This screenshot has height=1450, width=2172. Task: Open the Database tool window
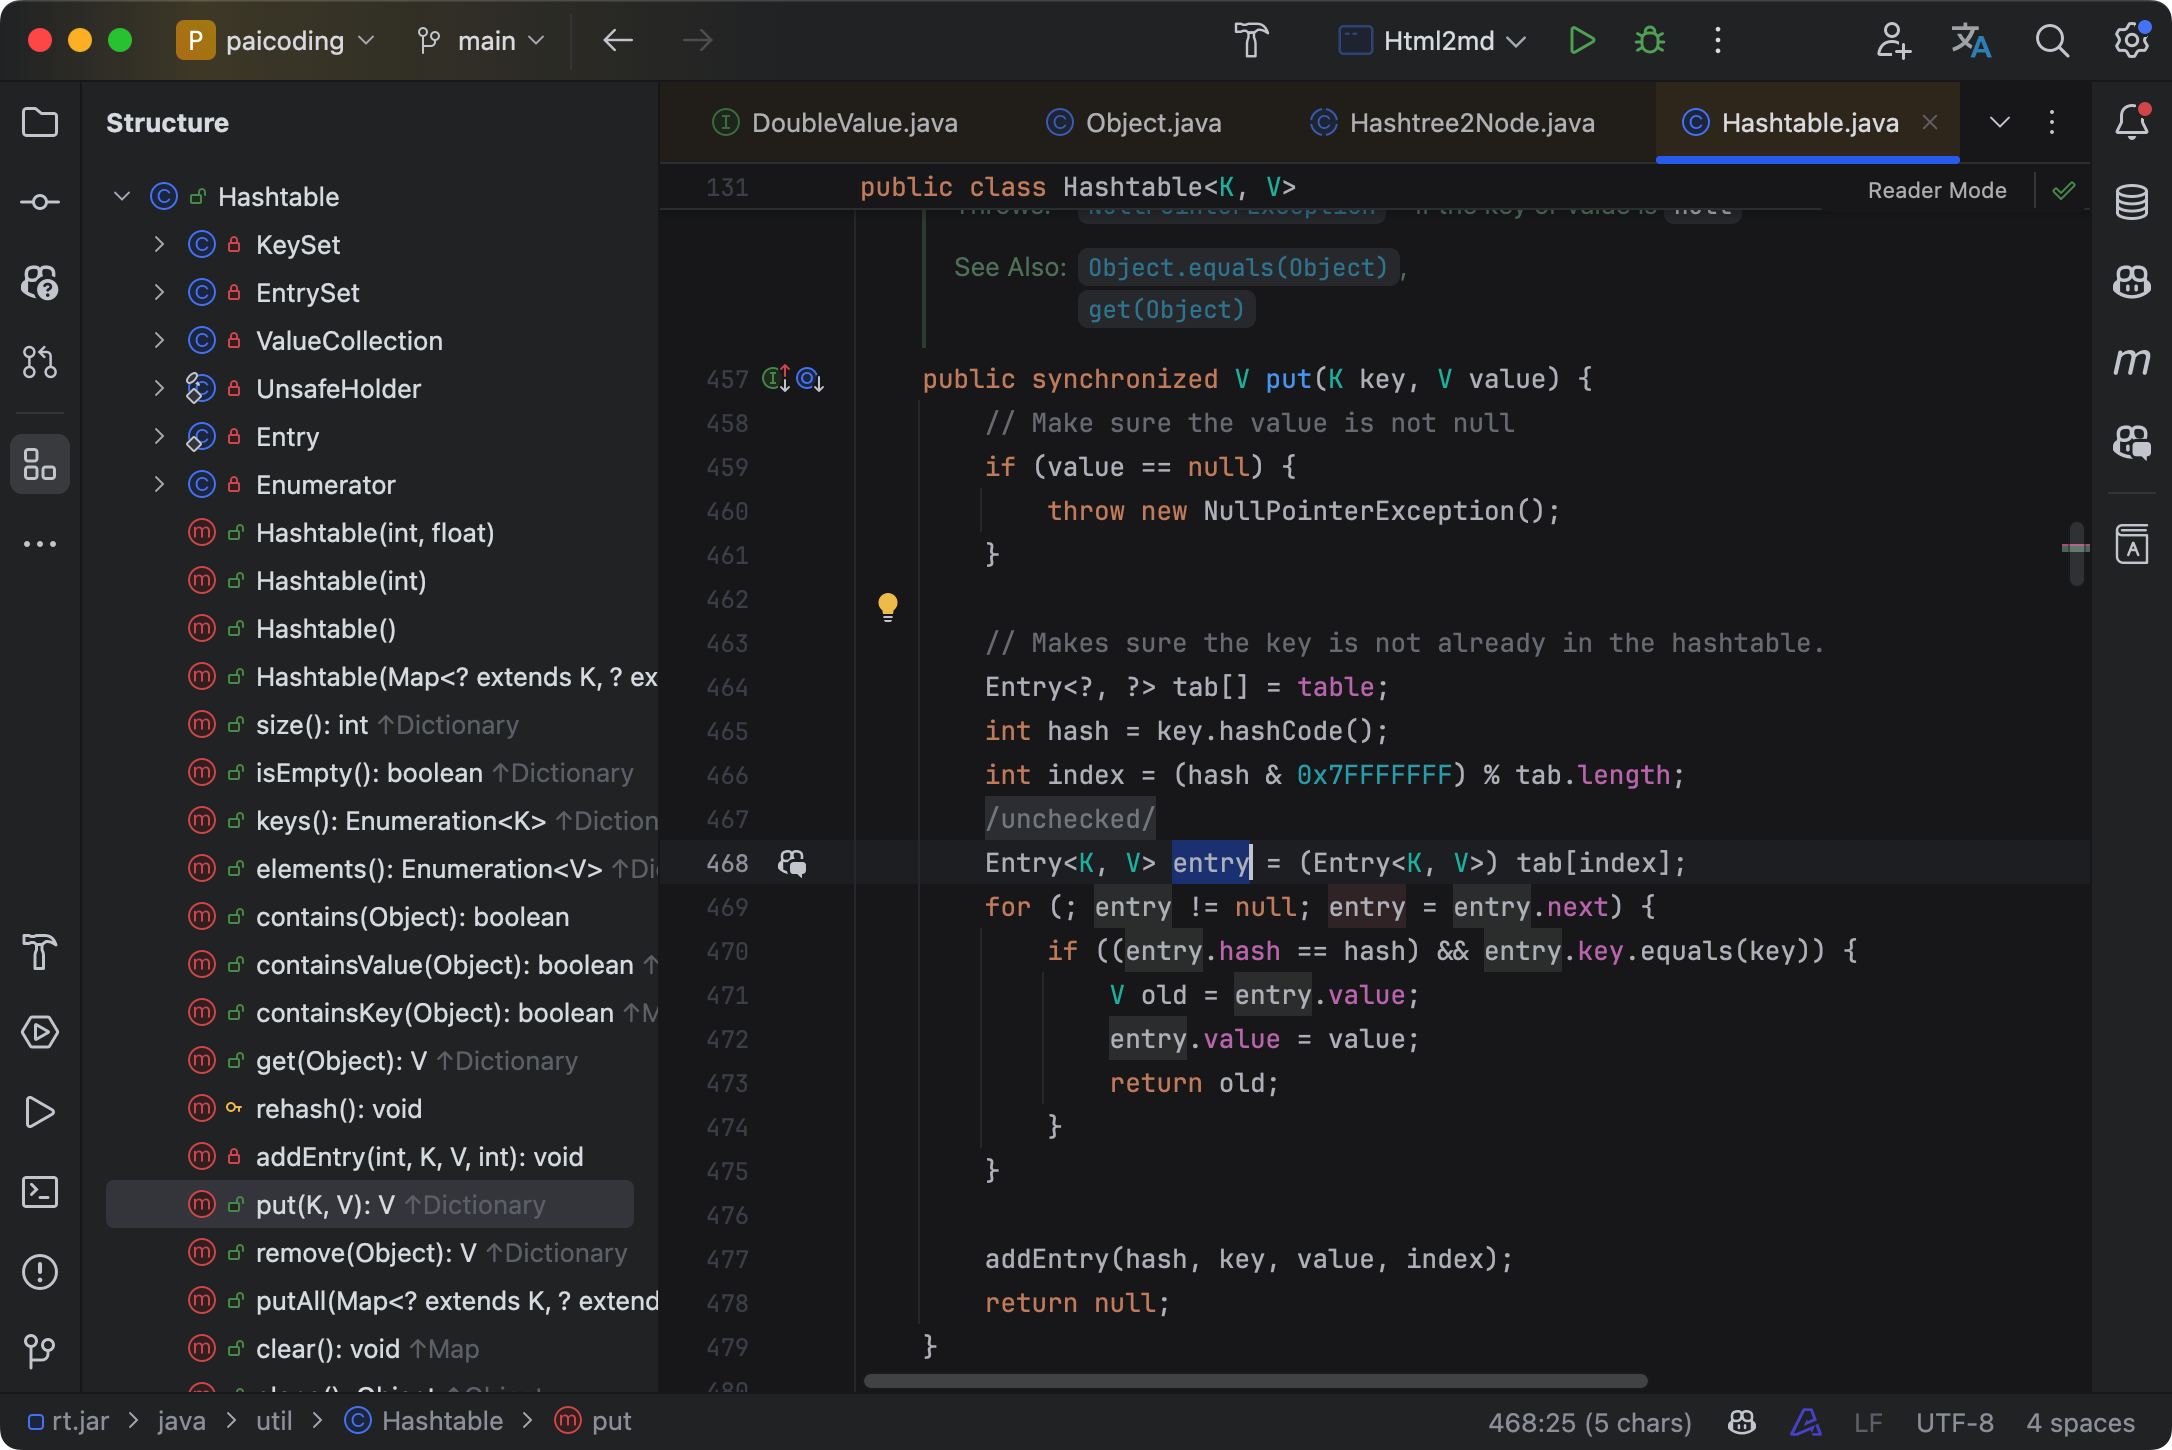(2130, 202)
